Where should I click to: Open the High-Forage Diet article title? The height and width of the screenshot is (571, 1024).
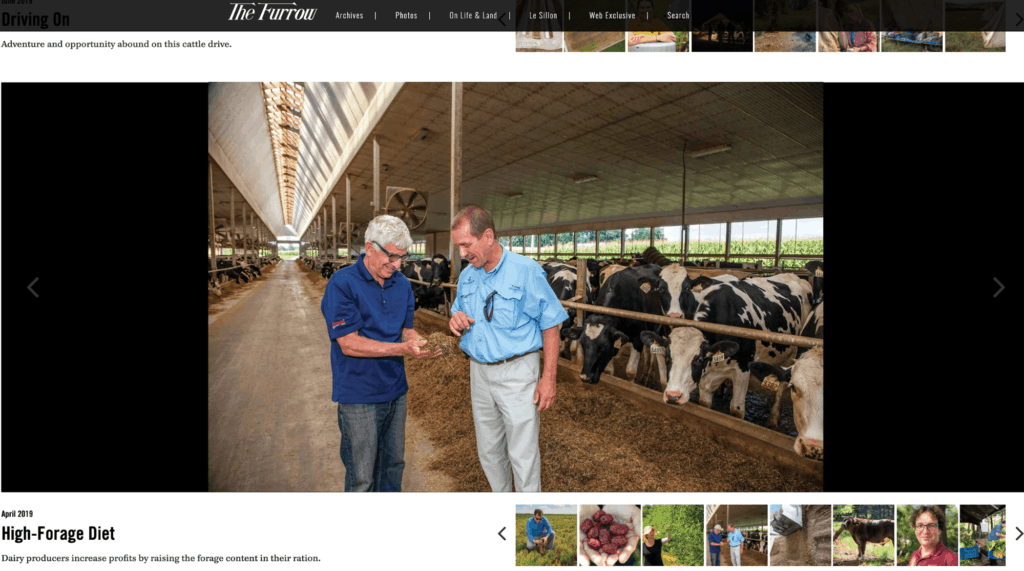point(58,534)
